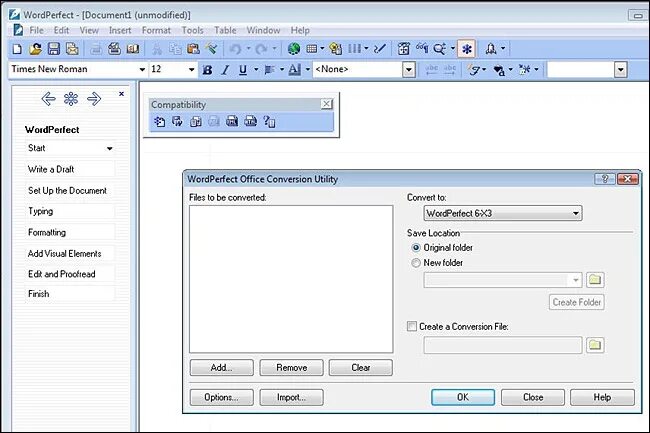Save the document with the floppy icon
This screenshot has width=650, height=433.
pyautogui.click(x=54, y=49)
